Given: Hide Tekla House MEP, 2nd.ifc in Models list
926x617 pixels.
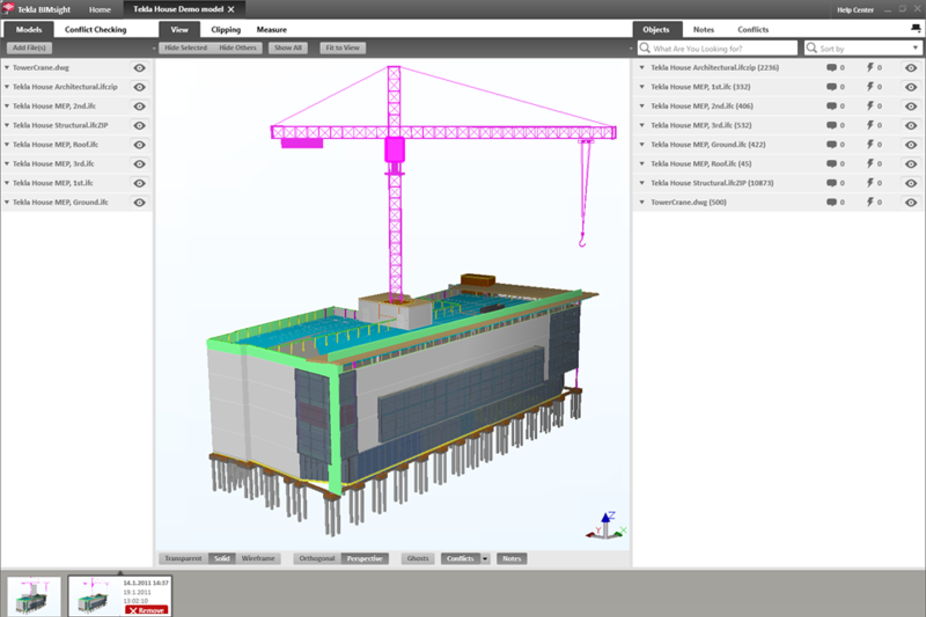Looking at the screenshot, I should 139,106.
